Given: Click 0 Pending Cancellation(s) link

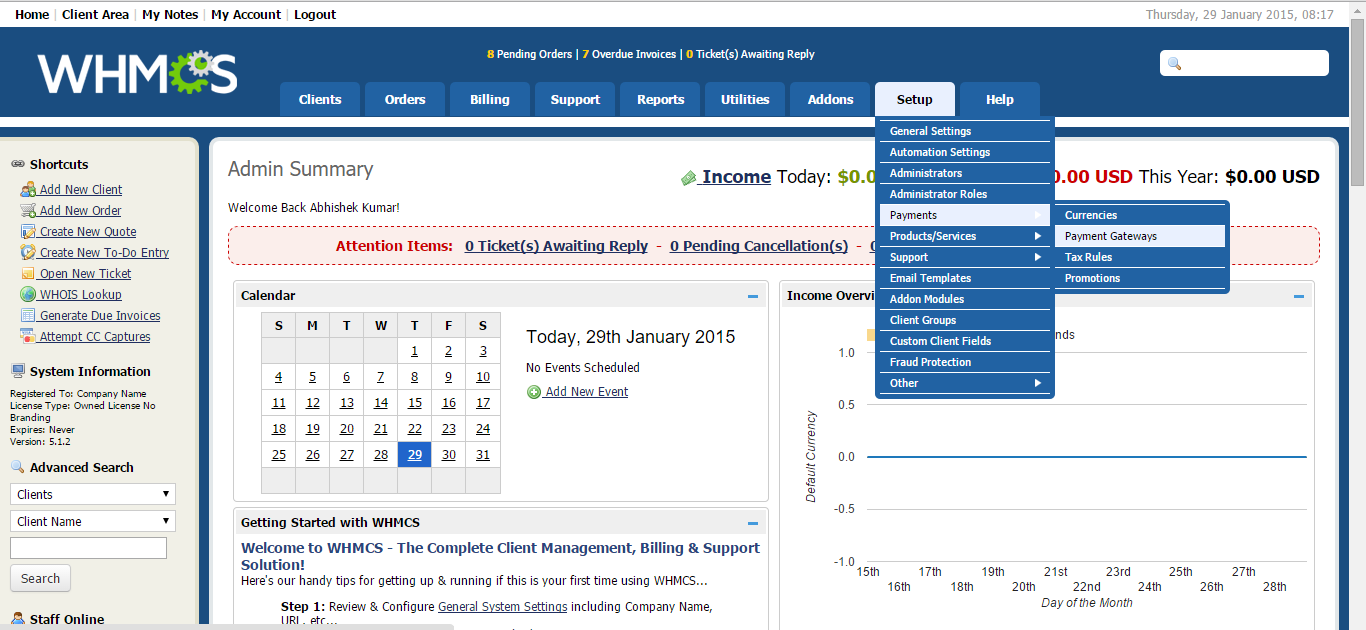Looking at the screenshot, I should (759, 246).
